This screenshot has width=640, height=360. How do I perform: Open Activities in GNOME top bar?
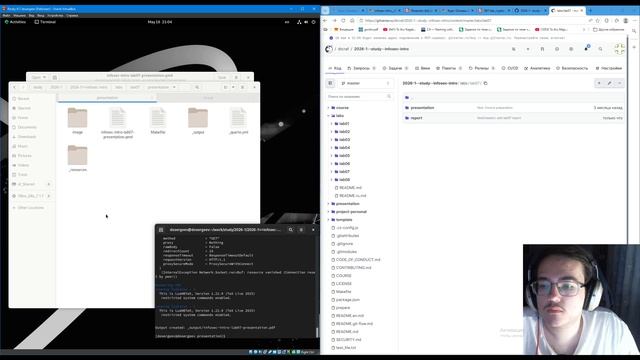[15, 22]
